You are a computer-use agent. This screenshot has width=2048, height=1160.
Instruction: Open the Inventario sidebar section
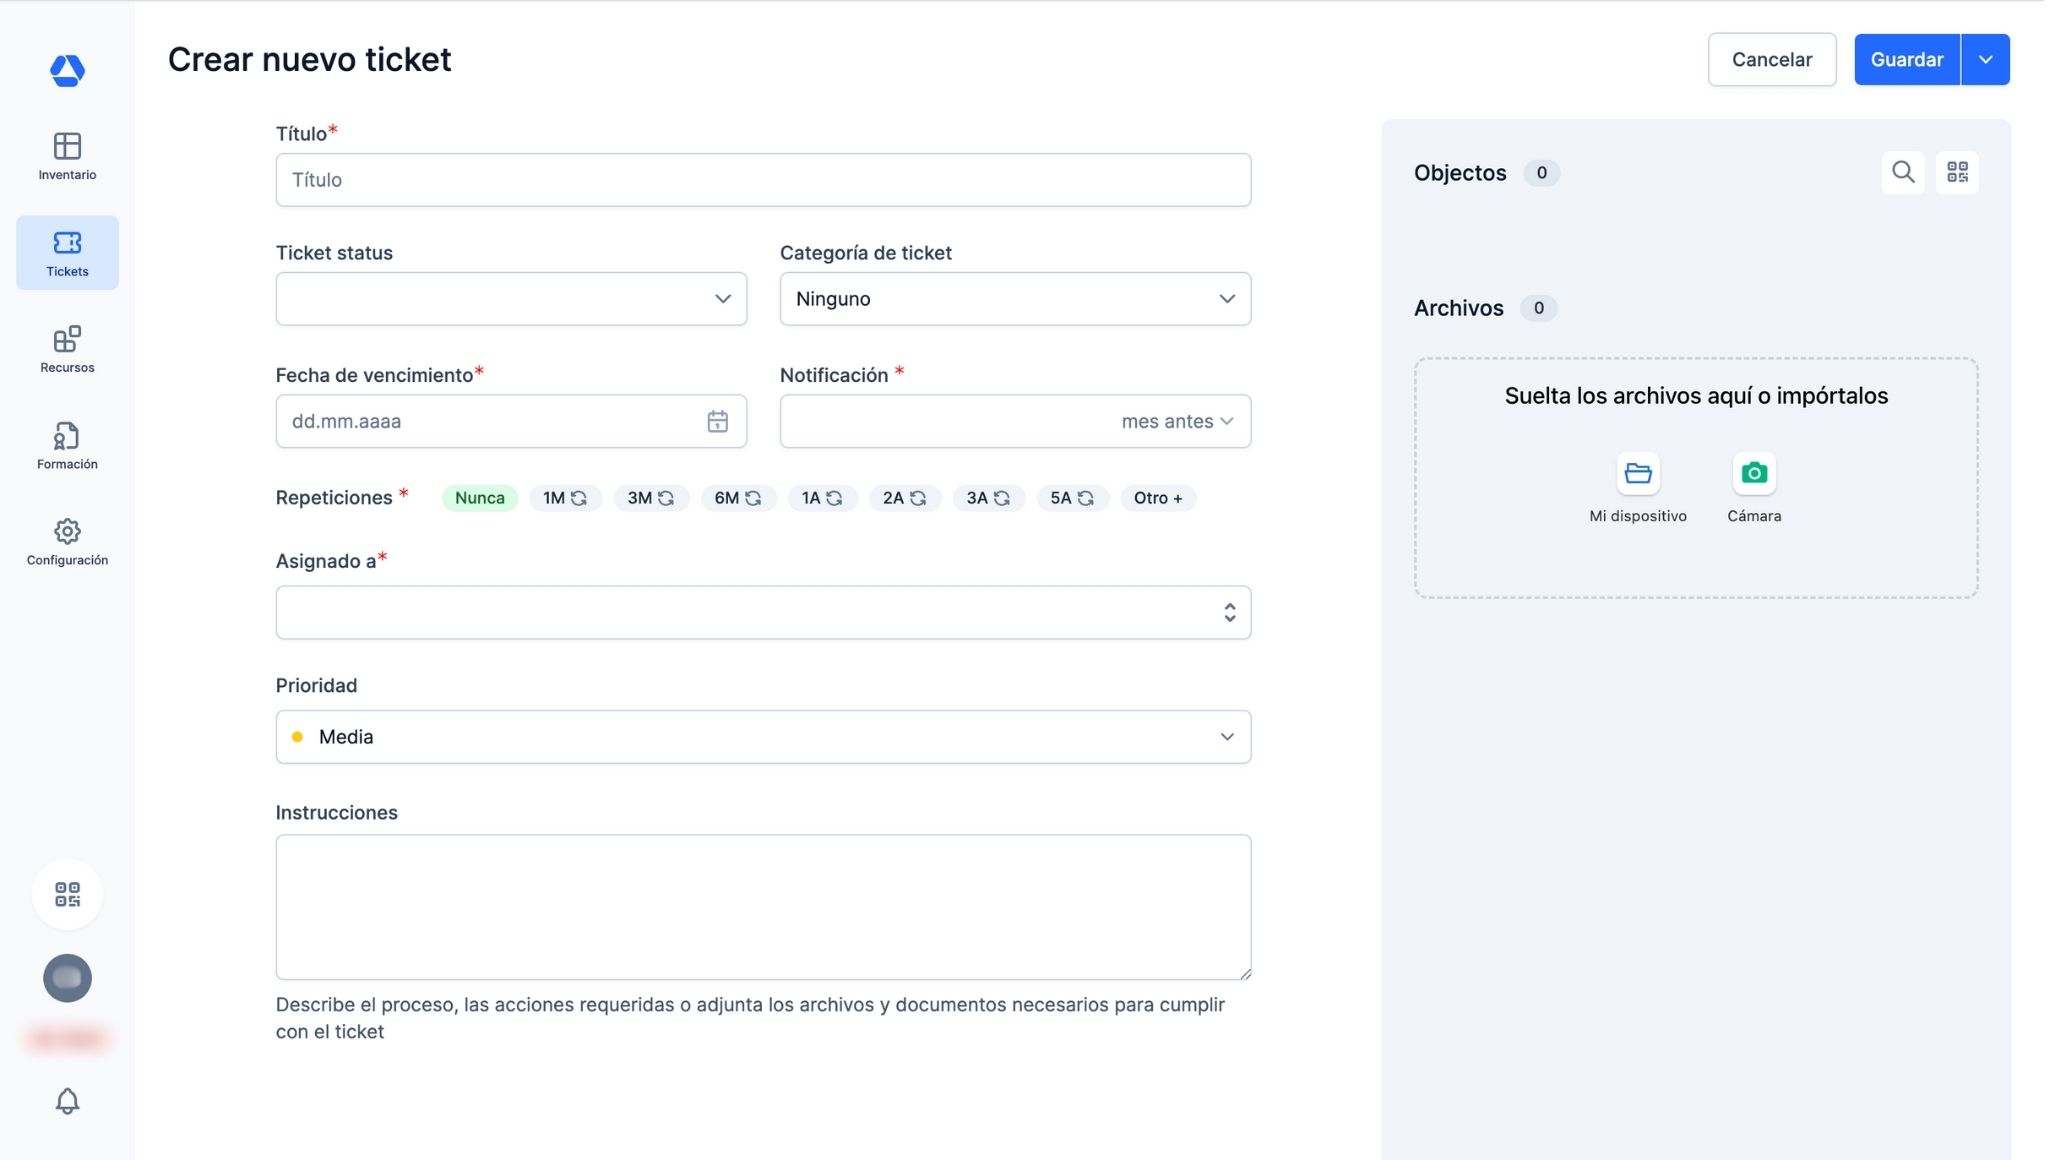click(67, 156)
